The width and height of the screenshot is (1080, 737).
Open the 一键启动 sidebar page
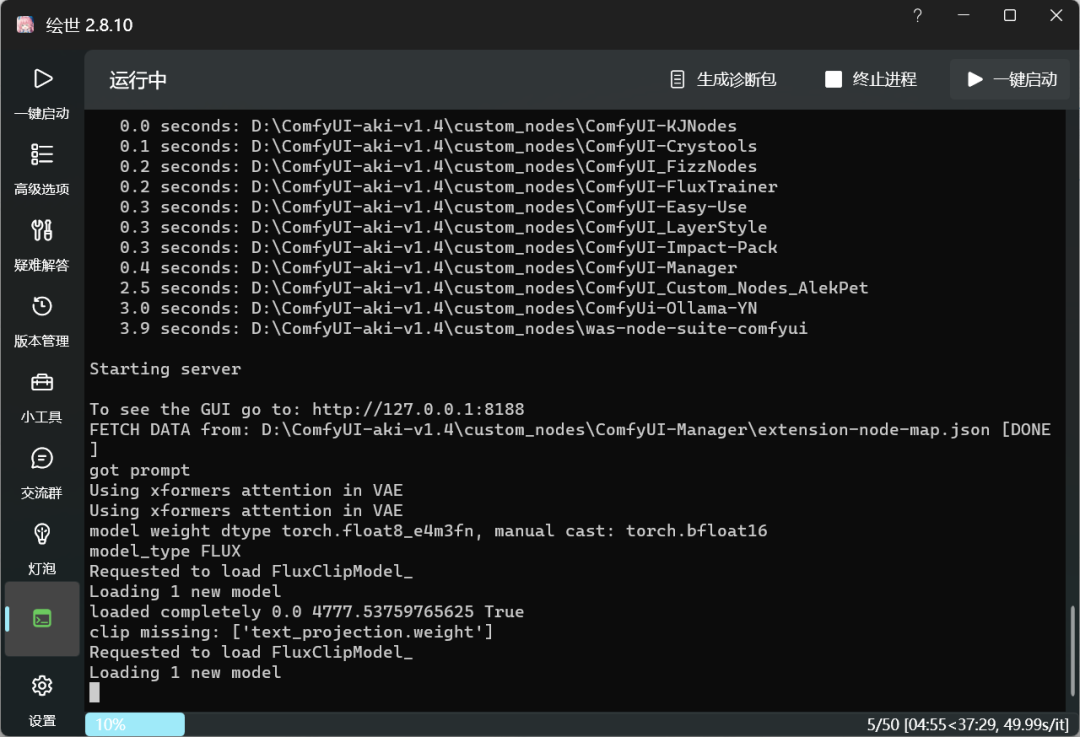pos(42,93)
